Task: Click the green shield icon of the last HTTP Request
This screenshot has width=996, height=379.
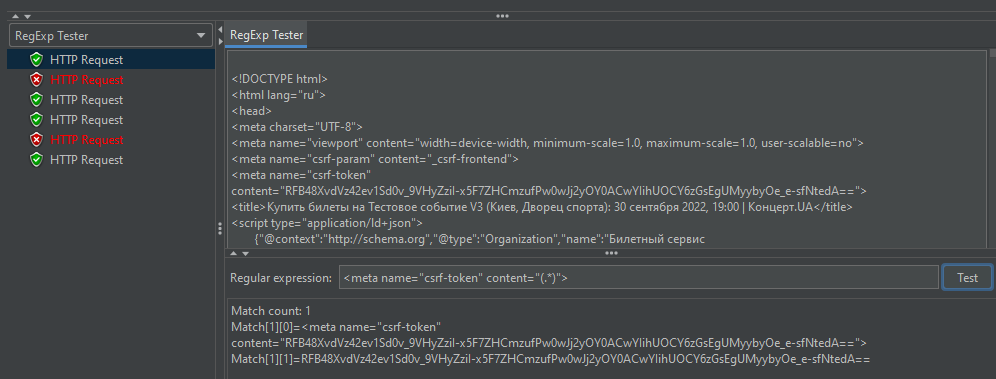Action: point(37,160)
